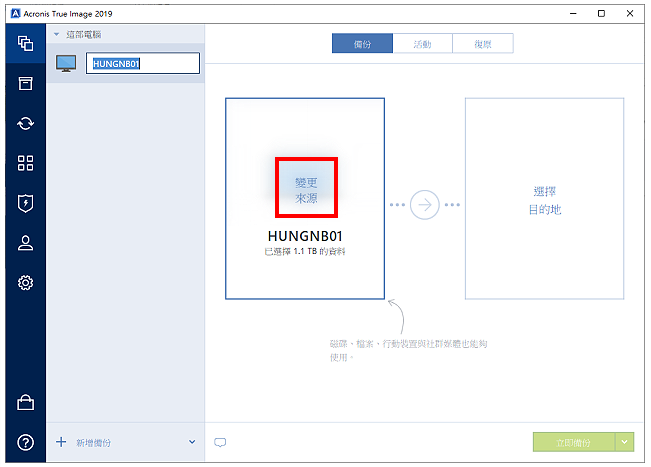Open the Tools grid icon

(25, 163)
